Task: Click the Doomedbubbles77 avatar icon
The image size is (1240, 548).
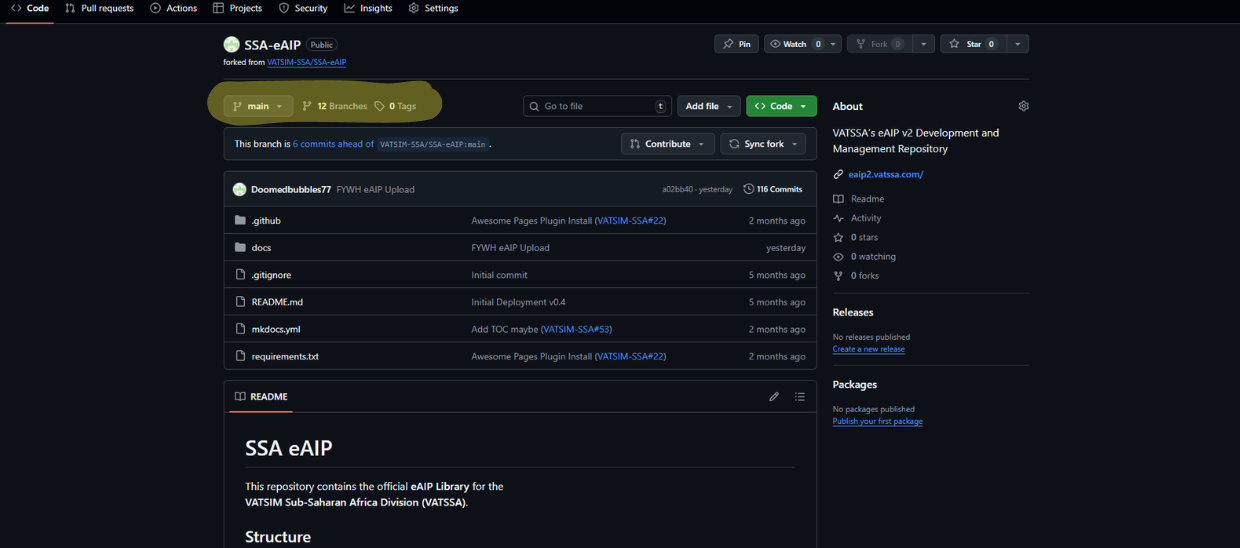Action: (240, 189)
